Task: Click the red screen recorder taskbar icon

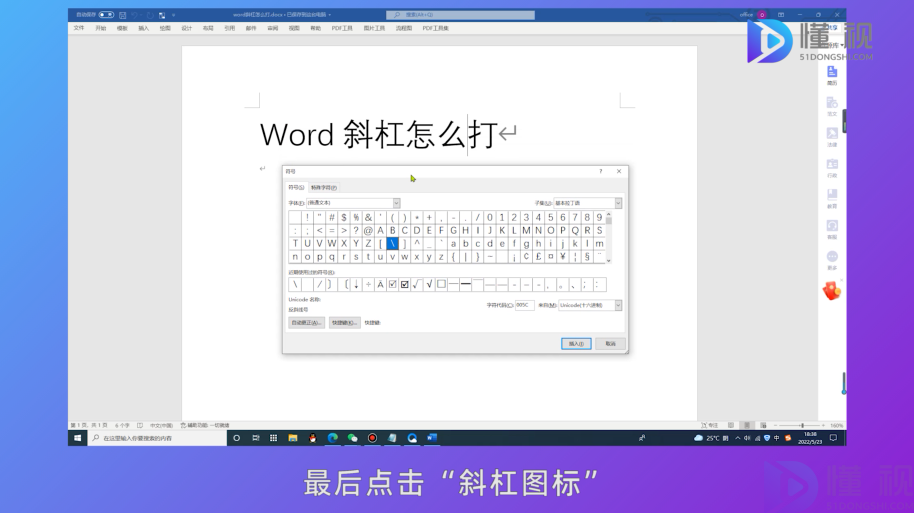Action: [x=372, y=438]
